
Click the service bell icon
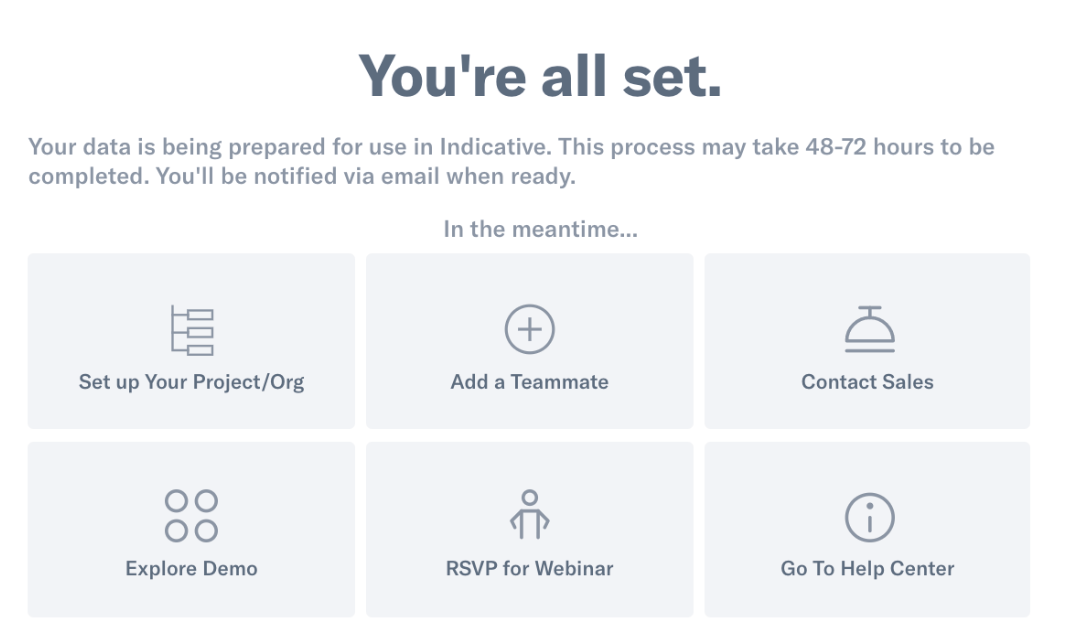(x=869, y=329)
